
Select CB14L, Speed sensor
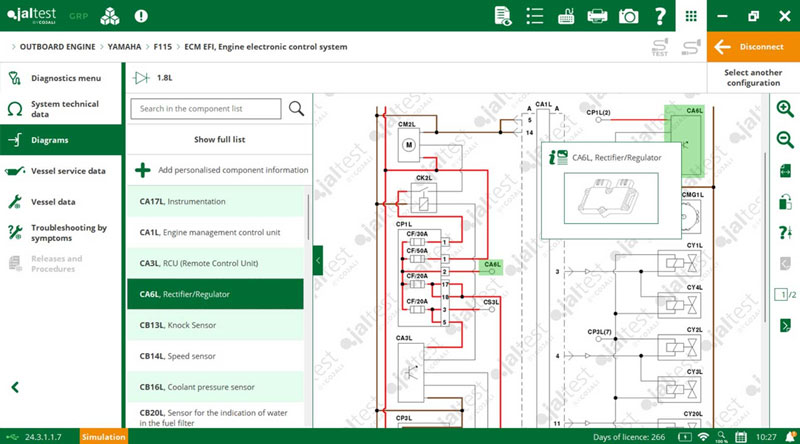[215, 356]
